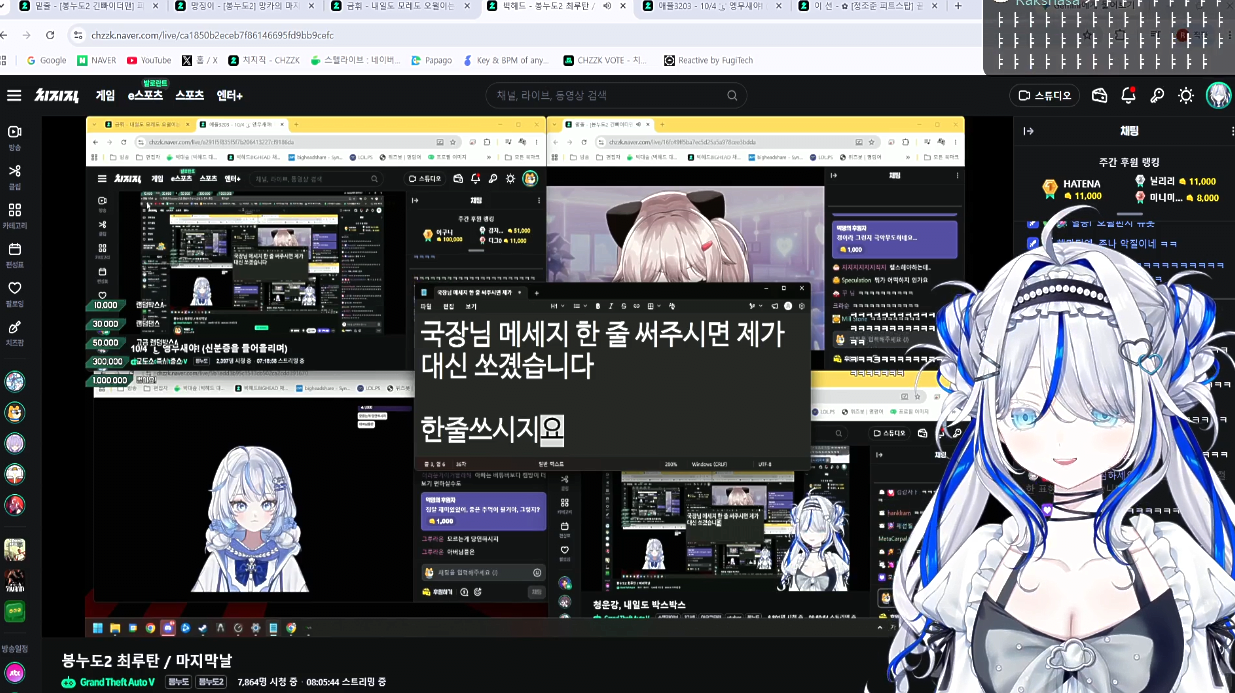
Task: Open the CHZZK VOTE bookmark
Action: (605, 60)
